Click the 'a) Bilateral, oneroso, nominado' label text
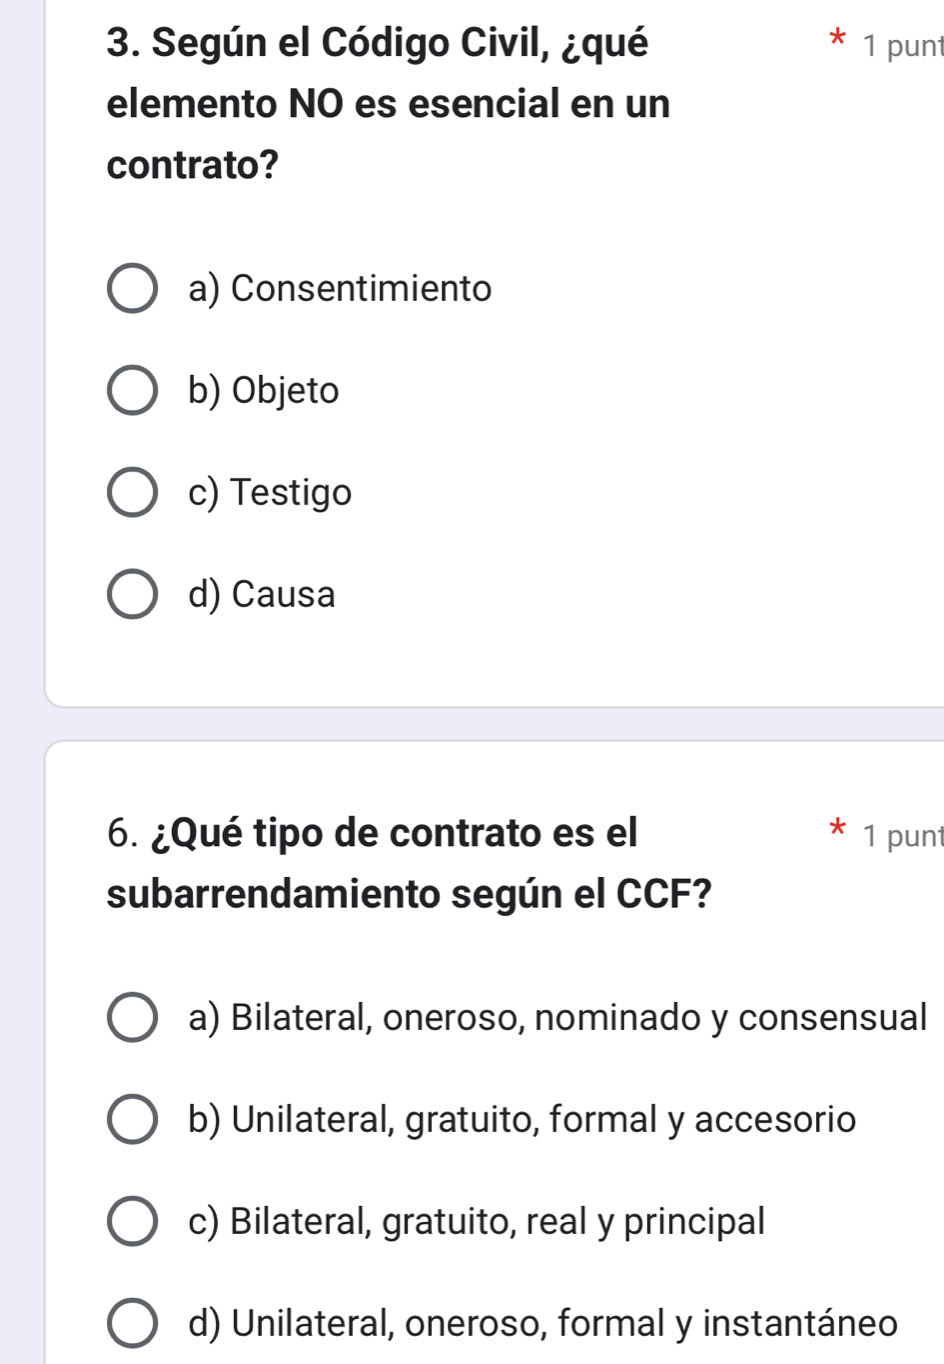 point(558,1018)
